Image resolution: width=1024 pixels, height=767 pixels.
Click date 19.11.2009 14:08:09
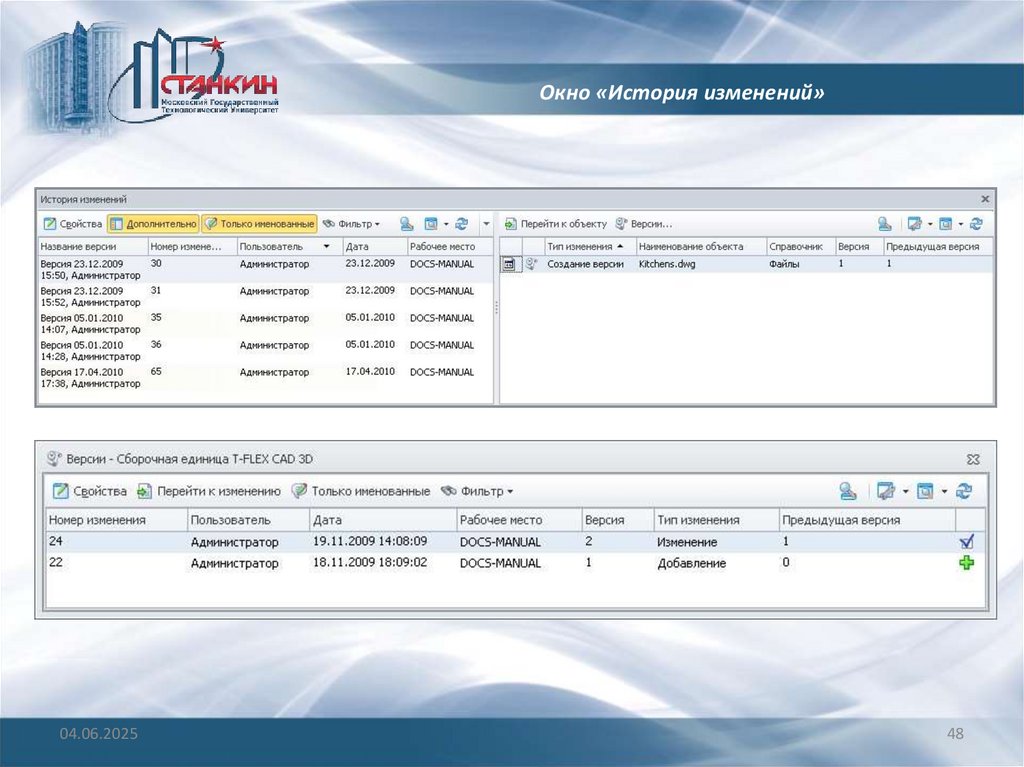pyautogui.click(x=370, y=542)
